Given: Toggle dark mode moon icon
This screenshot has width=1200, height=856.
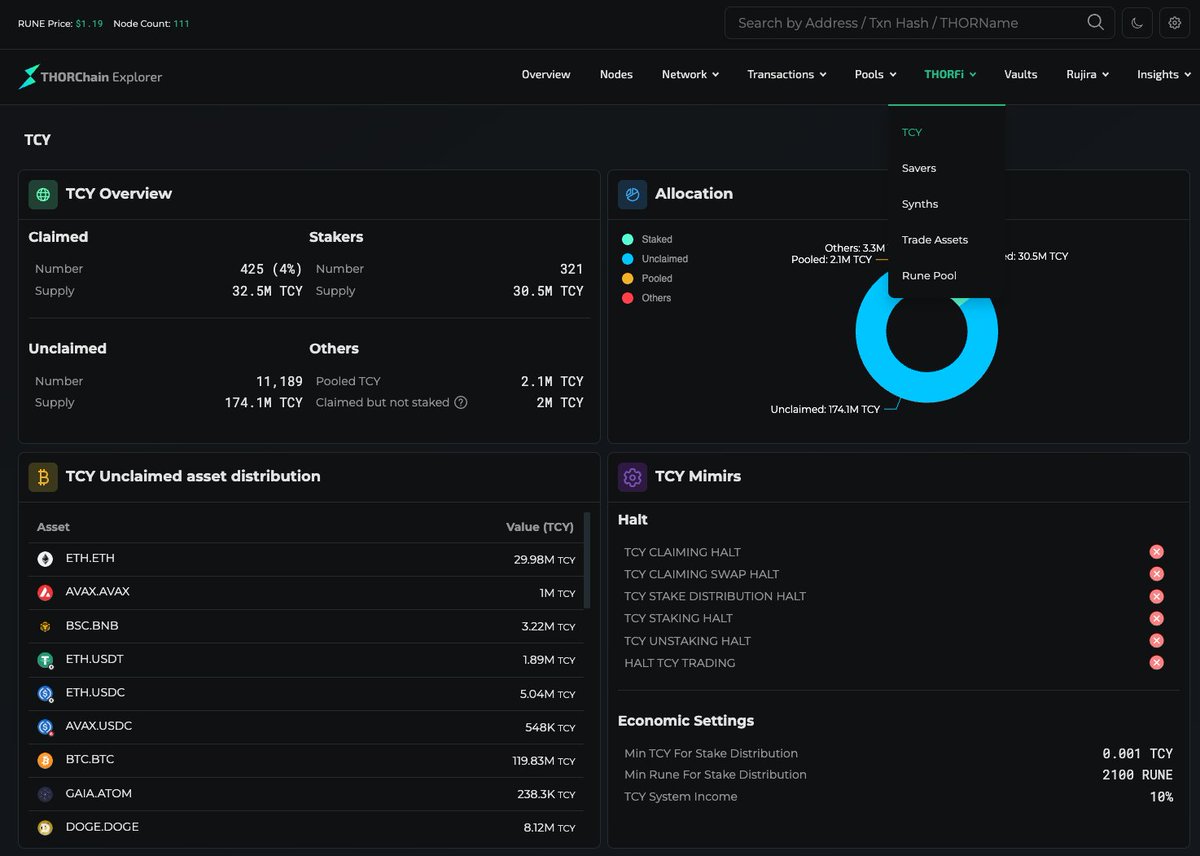Looking at the screenshot, I should pos(1138,23).
